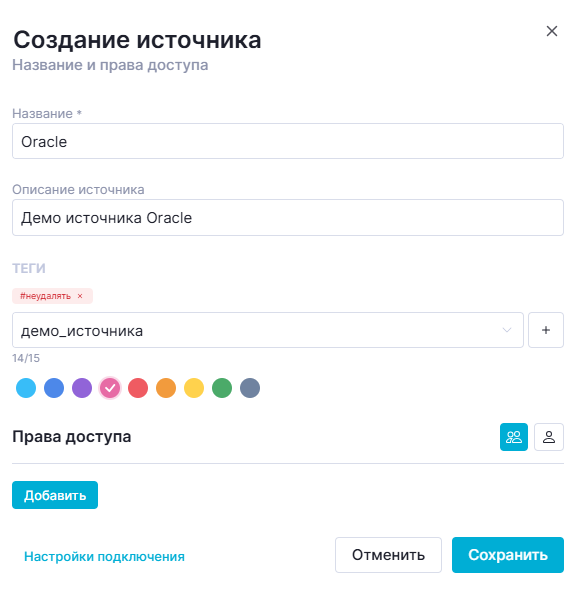
Task: Toggle the selected pink tag color
Action: (x=110, y=388)
